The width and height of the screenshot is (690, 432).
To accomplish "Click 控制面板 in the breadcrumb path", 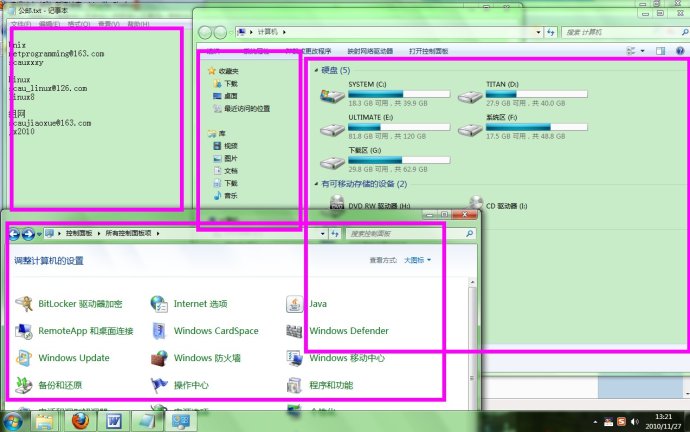I will [x=79, y=234].
